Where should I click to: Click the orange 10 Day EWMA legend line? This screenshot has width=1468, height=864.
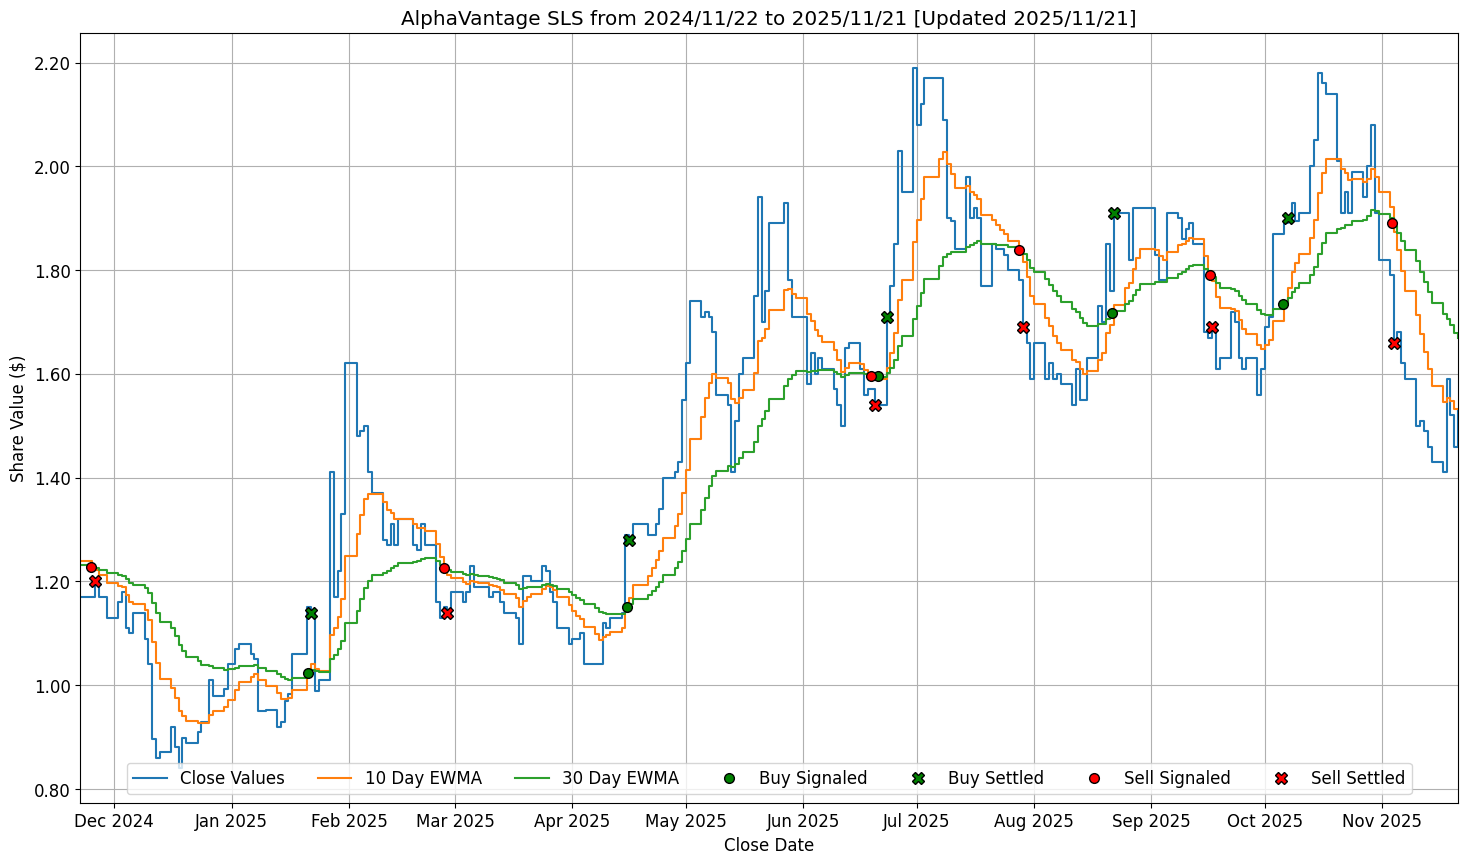tap(335, 778)
